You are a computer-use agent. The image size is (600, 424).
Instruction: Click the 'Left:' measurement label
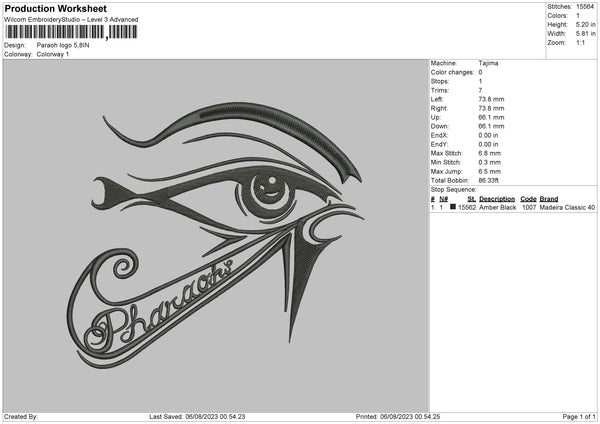[x=437, y=99]
